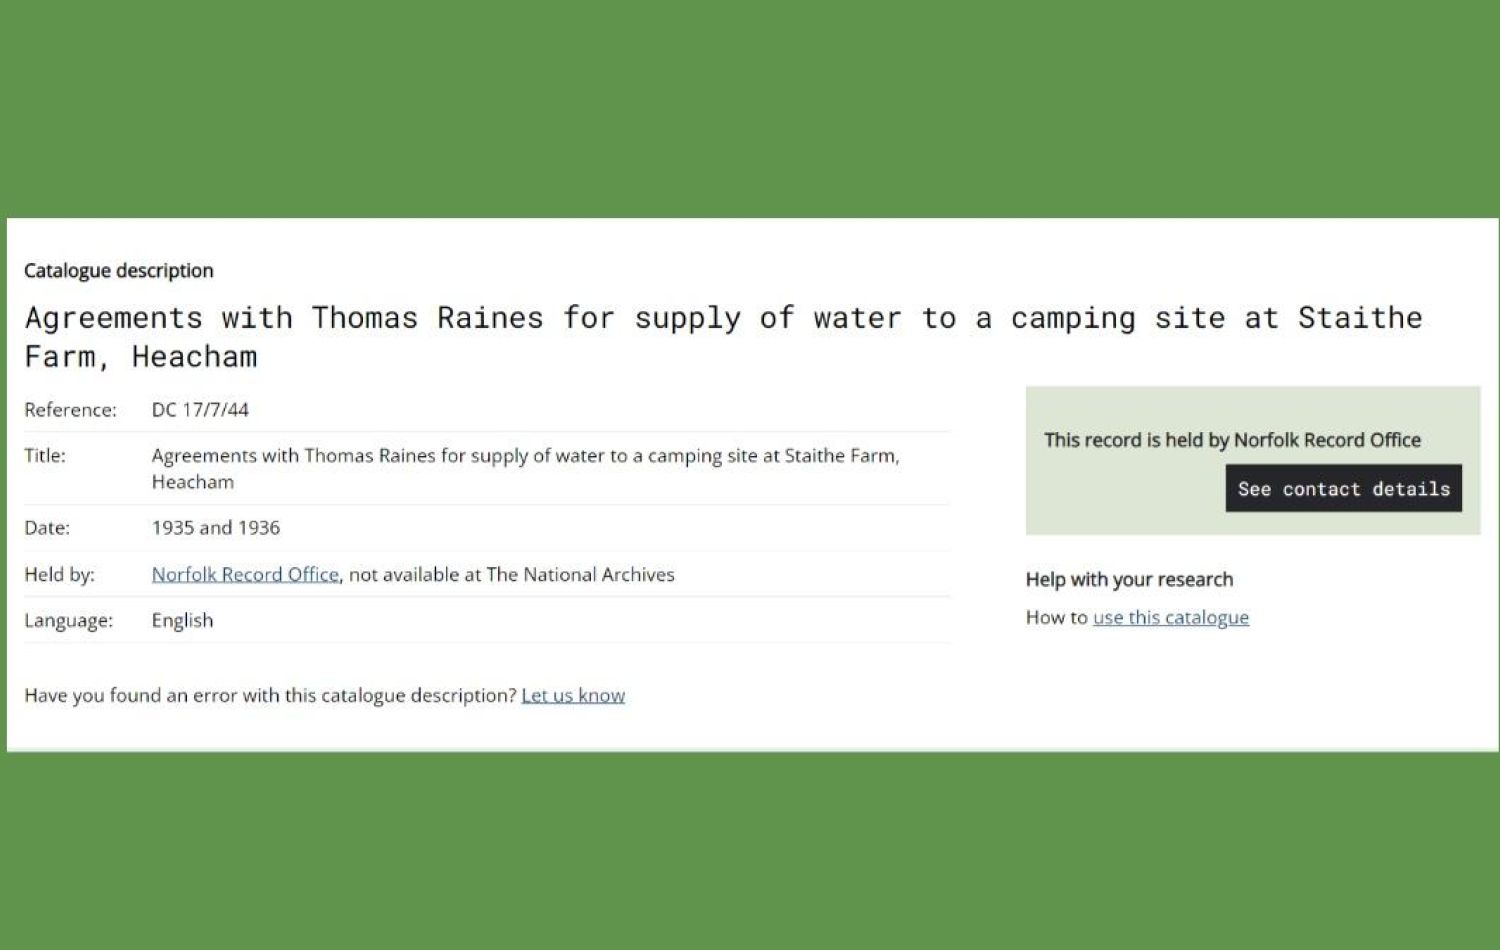This screenshot has width=1500, height=950.
Task: Select the 'Held by:' field label
Action: pyautogui.click(x=59, y=574)
